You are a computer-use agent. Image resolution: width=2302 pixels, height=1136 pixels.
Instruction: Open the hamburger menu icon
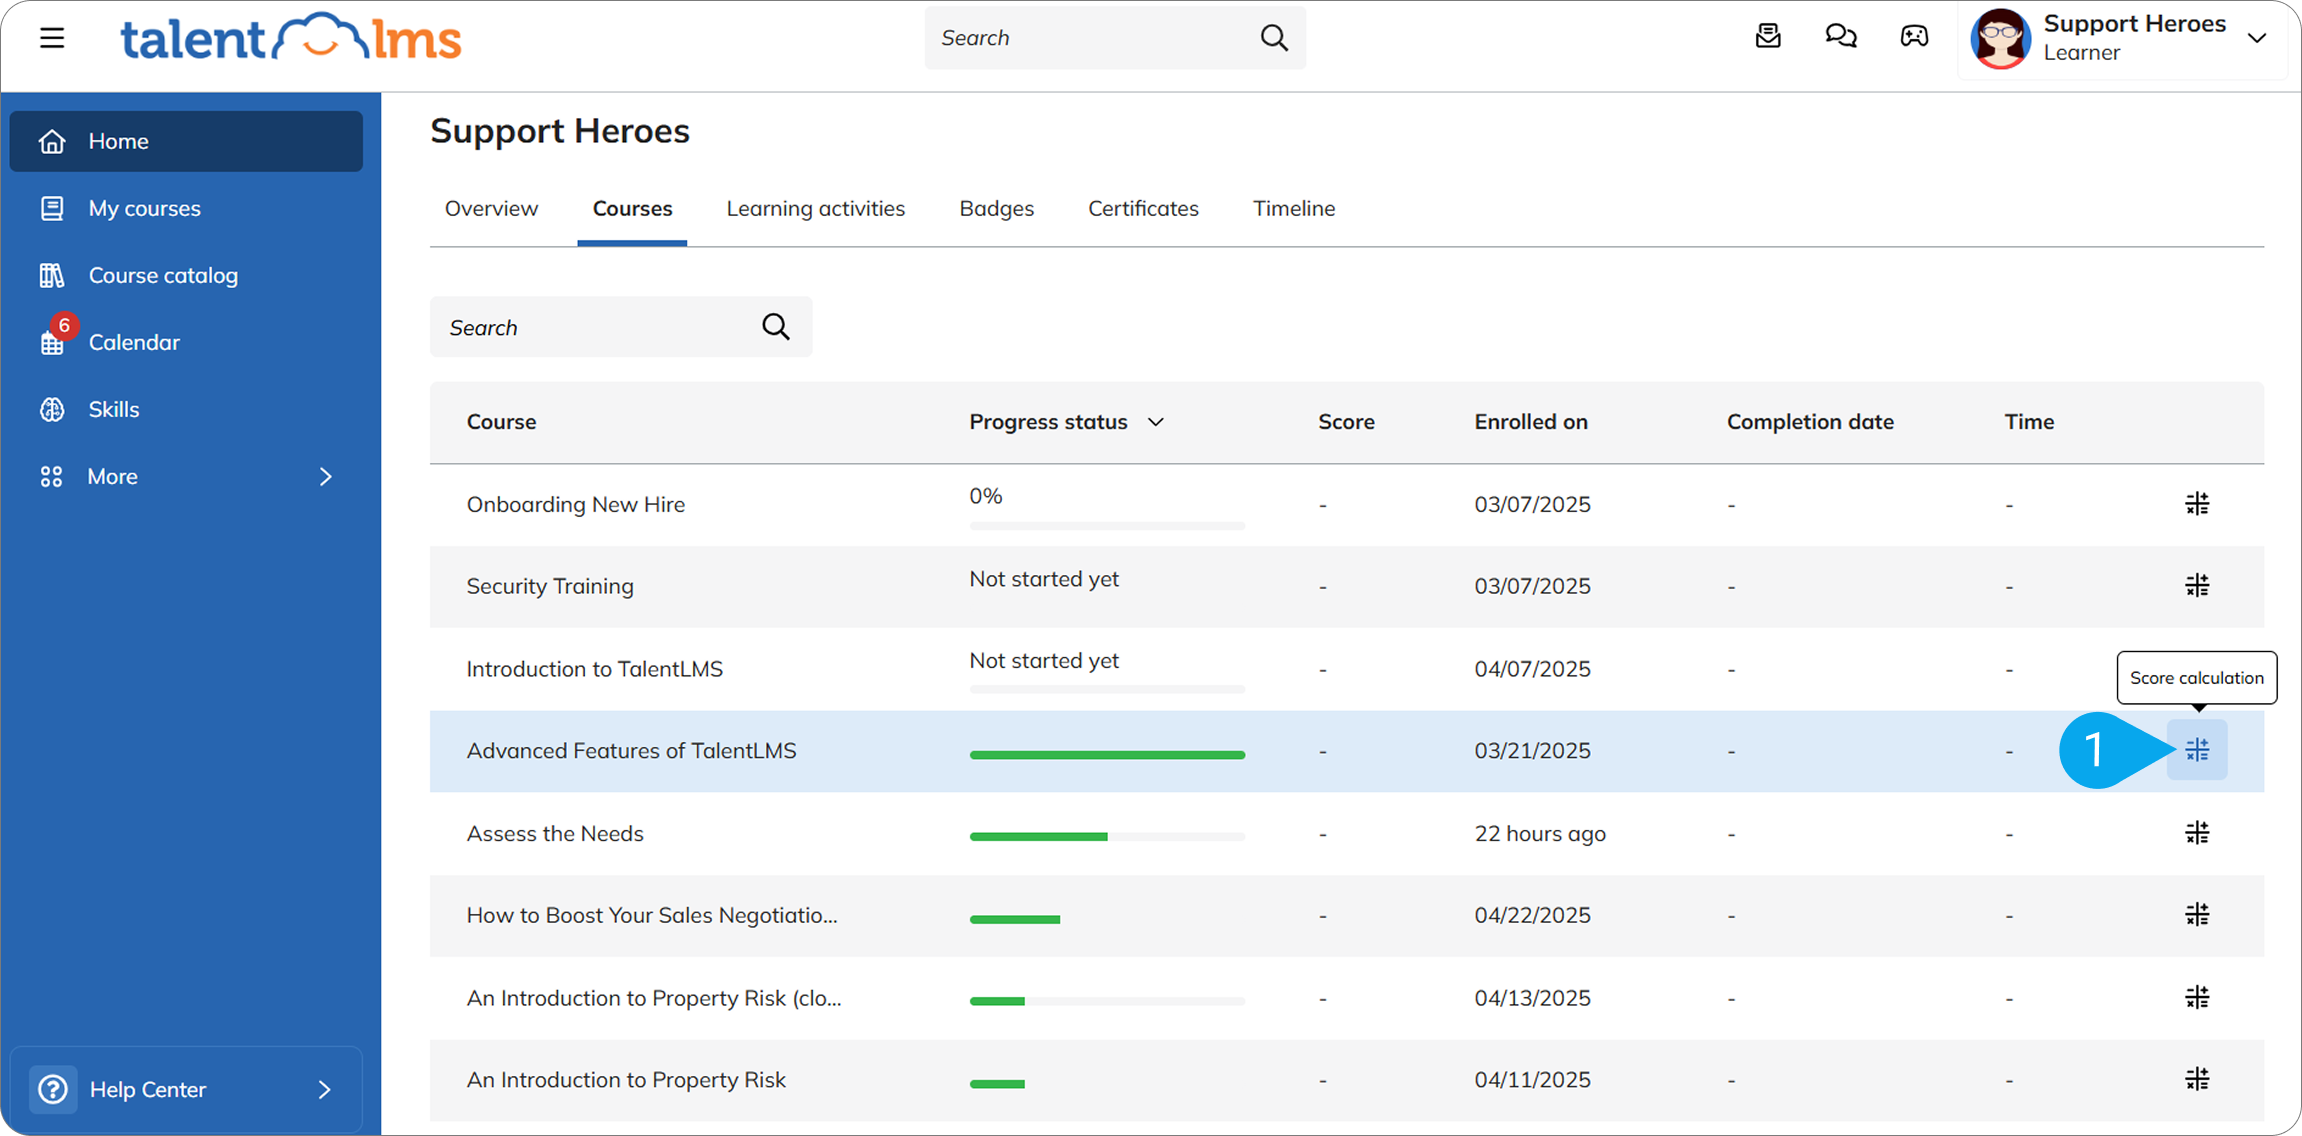pyautogui.click(x=52, y=38)
